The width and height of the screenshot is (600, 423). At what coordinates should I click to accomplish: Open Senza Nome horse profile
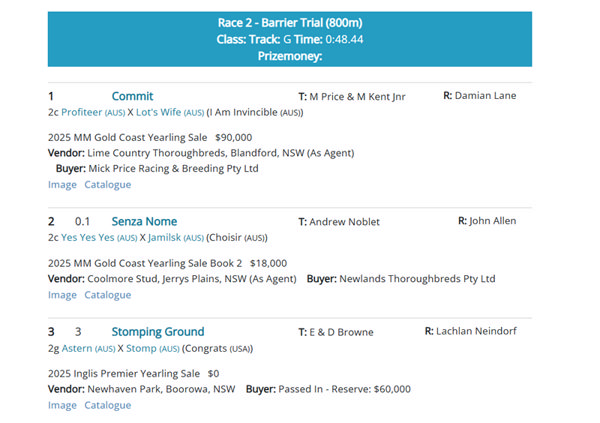point(144,221)
